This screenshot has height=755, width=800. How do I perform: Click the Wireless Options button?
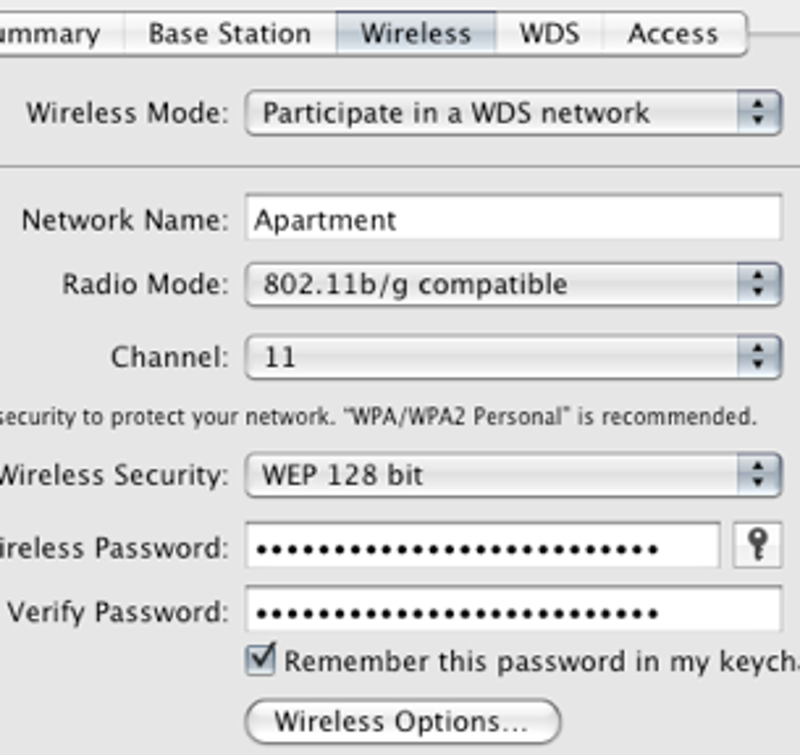[403, 721]
